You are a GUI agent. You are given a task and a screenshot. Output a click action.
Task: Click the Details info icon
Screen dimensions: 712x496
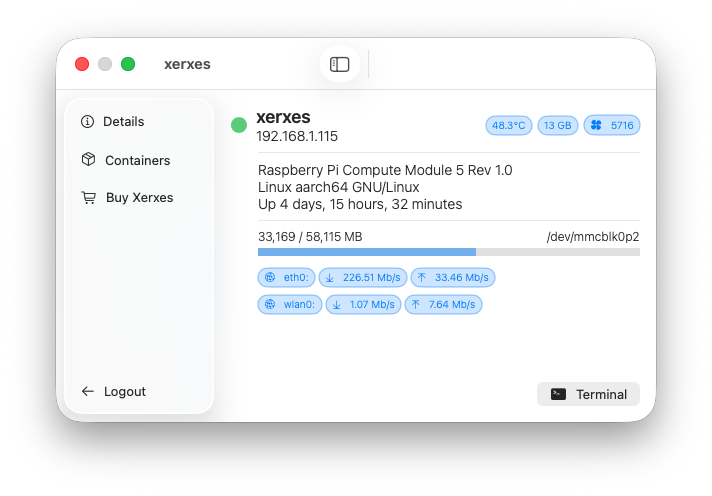coord(87,122)
